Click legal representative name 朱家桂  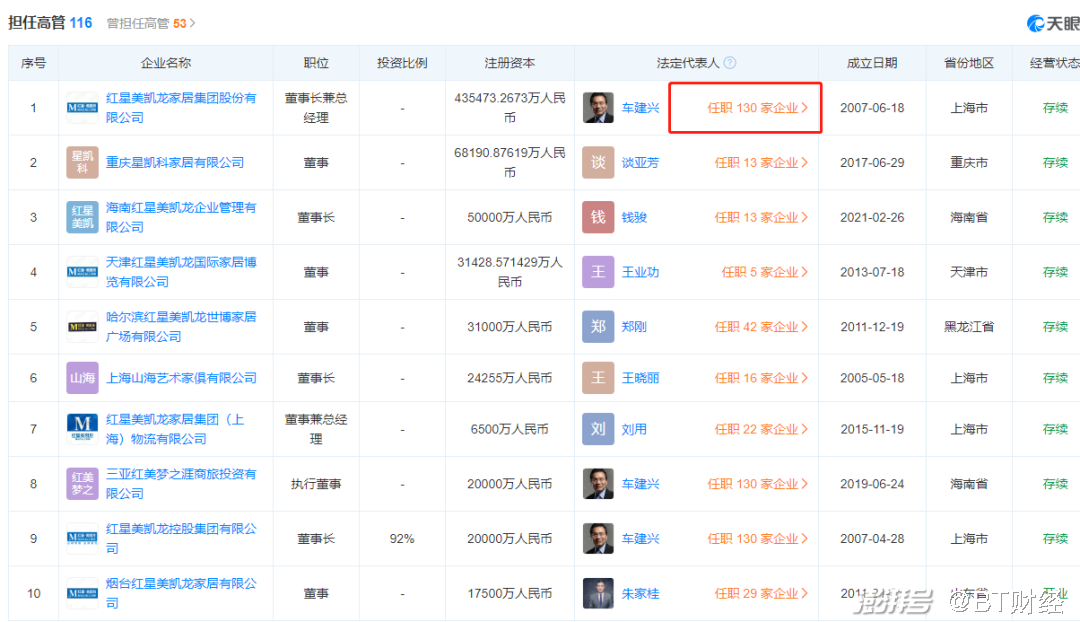[640, 594]
